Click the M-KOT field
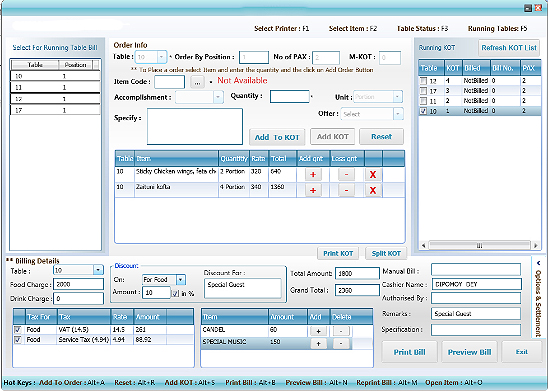Image resolution: width=548 pixels, height=391 pixels. (390, 58)
